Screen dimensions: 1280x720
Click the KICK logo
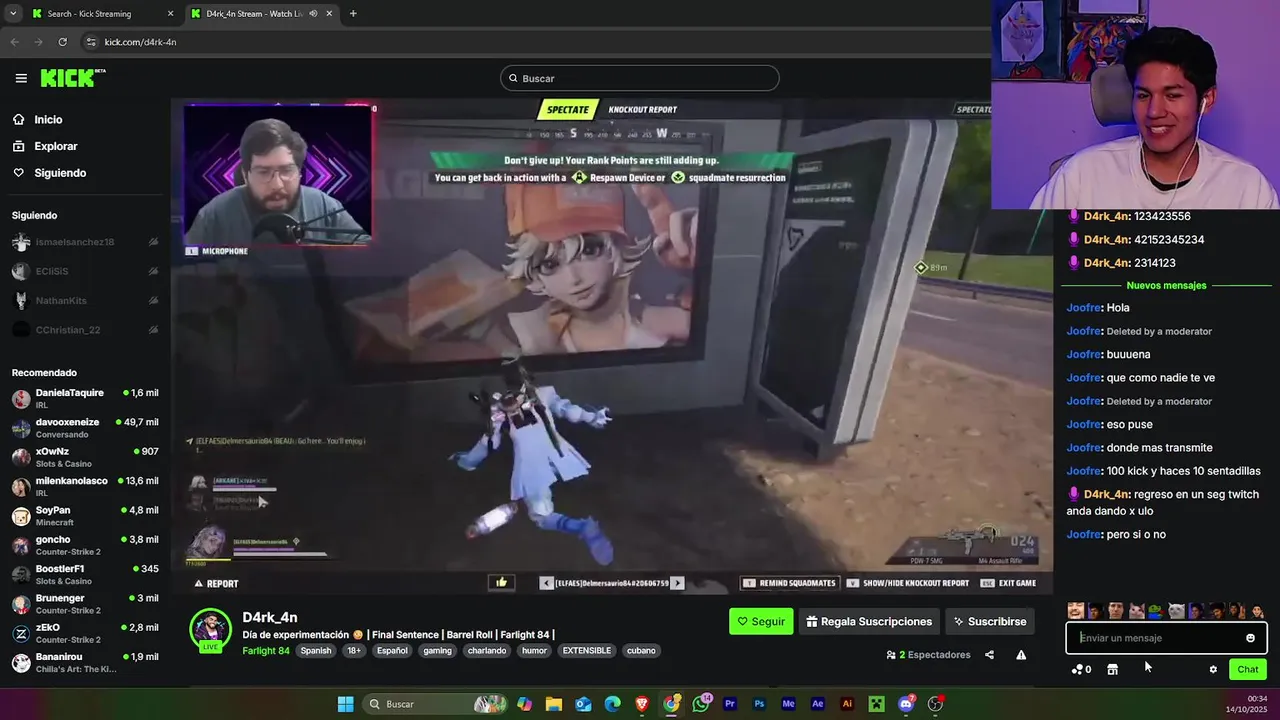tap(72, 78)
